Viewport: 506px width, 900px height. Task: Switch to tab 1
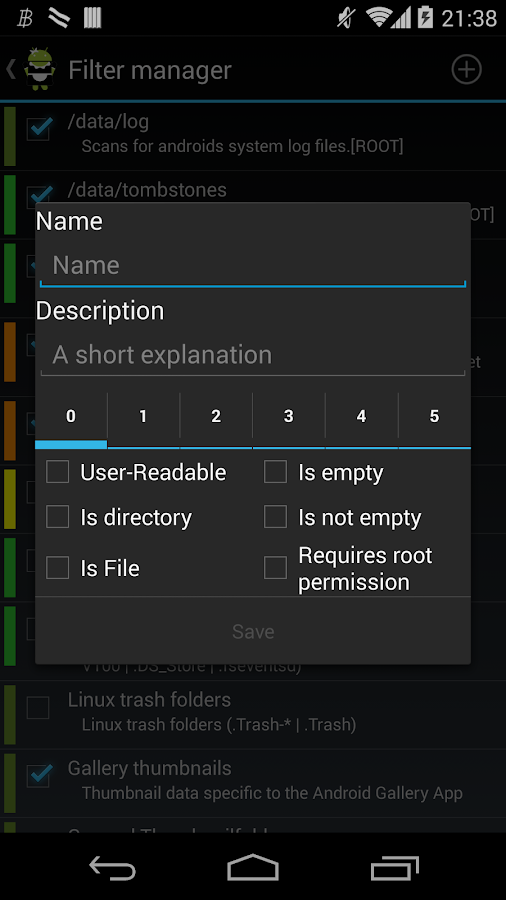[x=143, y=417]
